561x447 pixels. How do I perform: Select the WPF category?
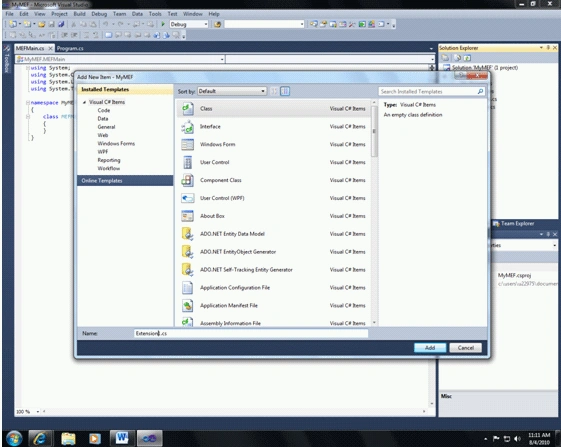click(103, 152)
